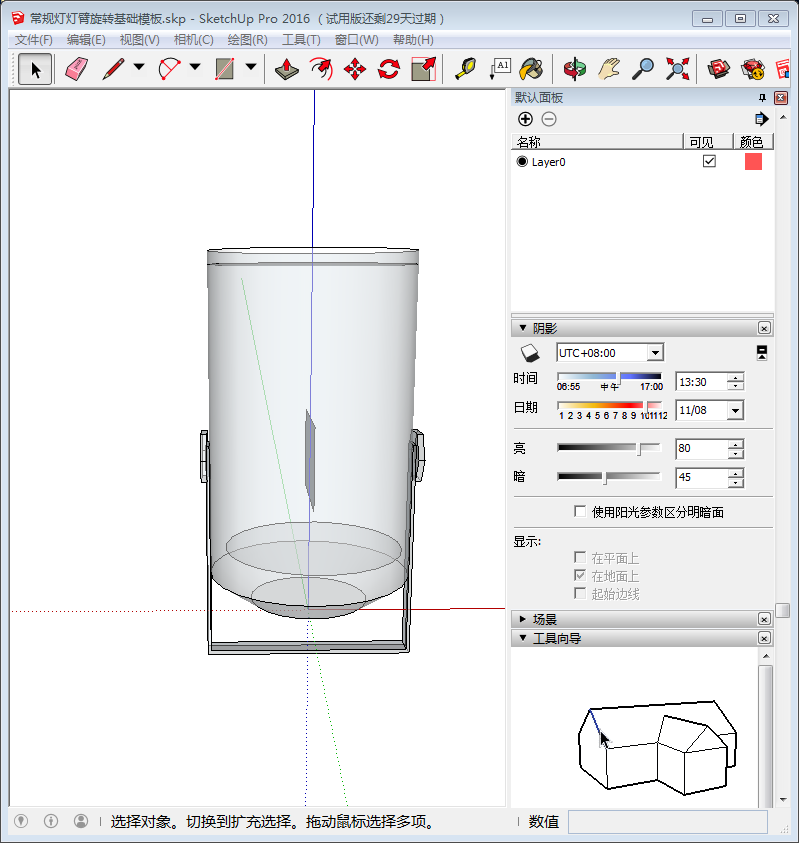Activate the Paint Bucket tool
799x843 pixels.
pyautogui.click(x=533, y=68)
